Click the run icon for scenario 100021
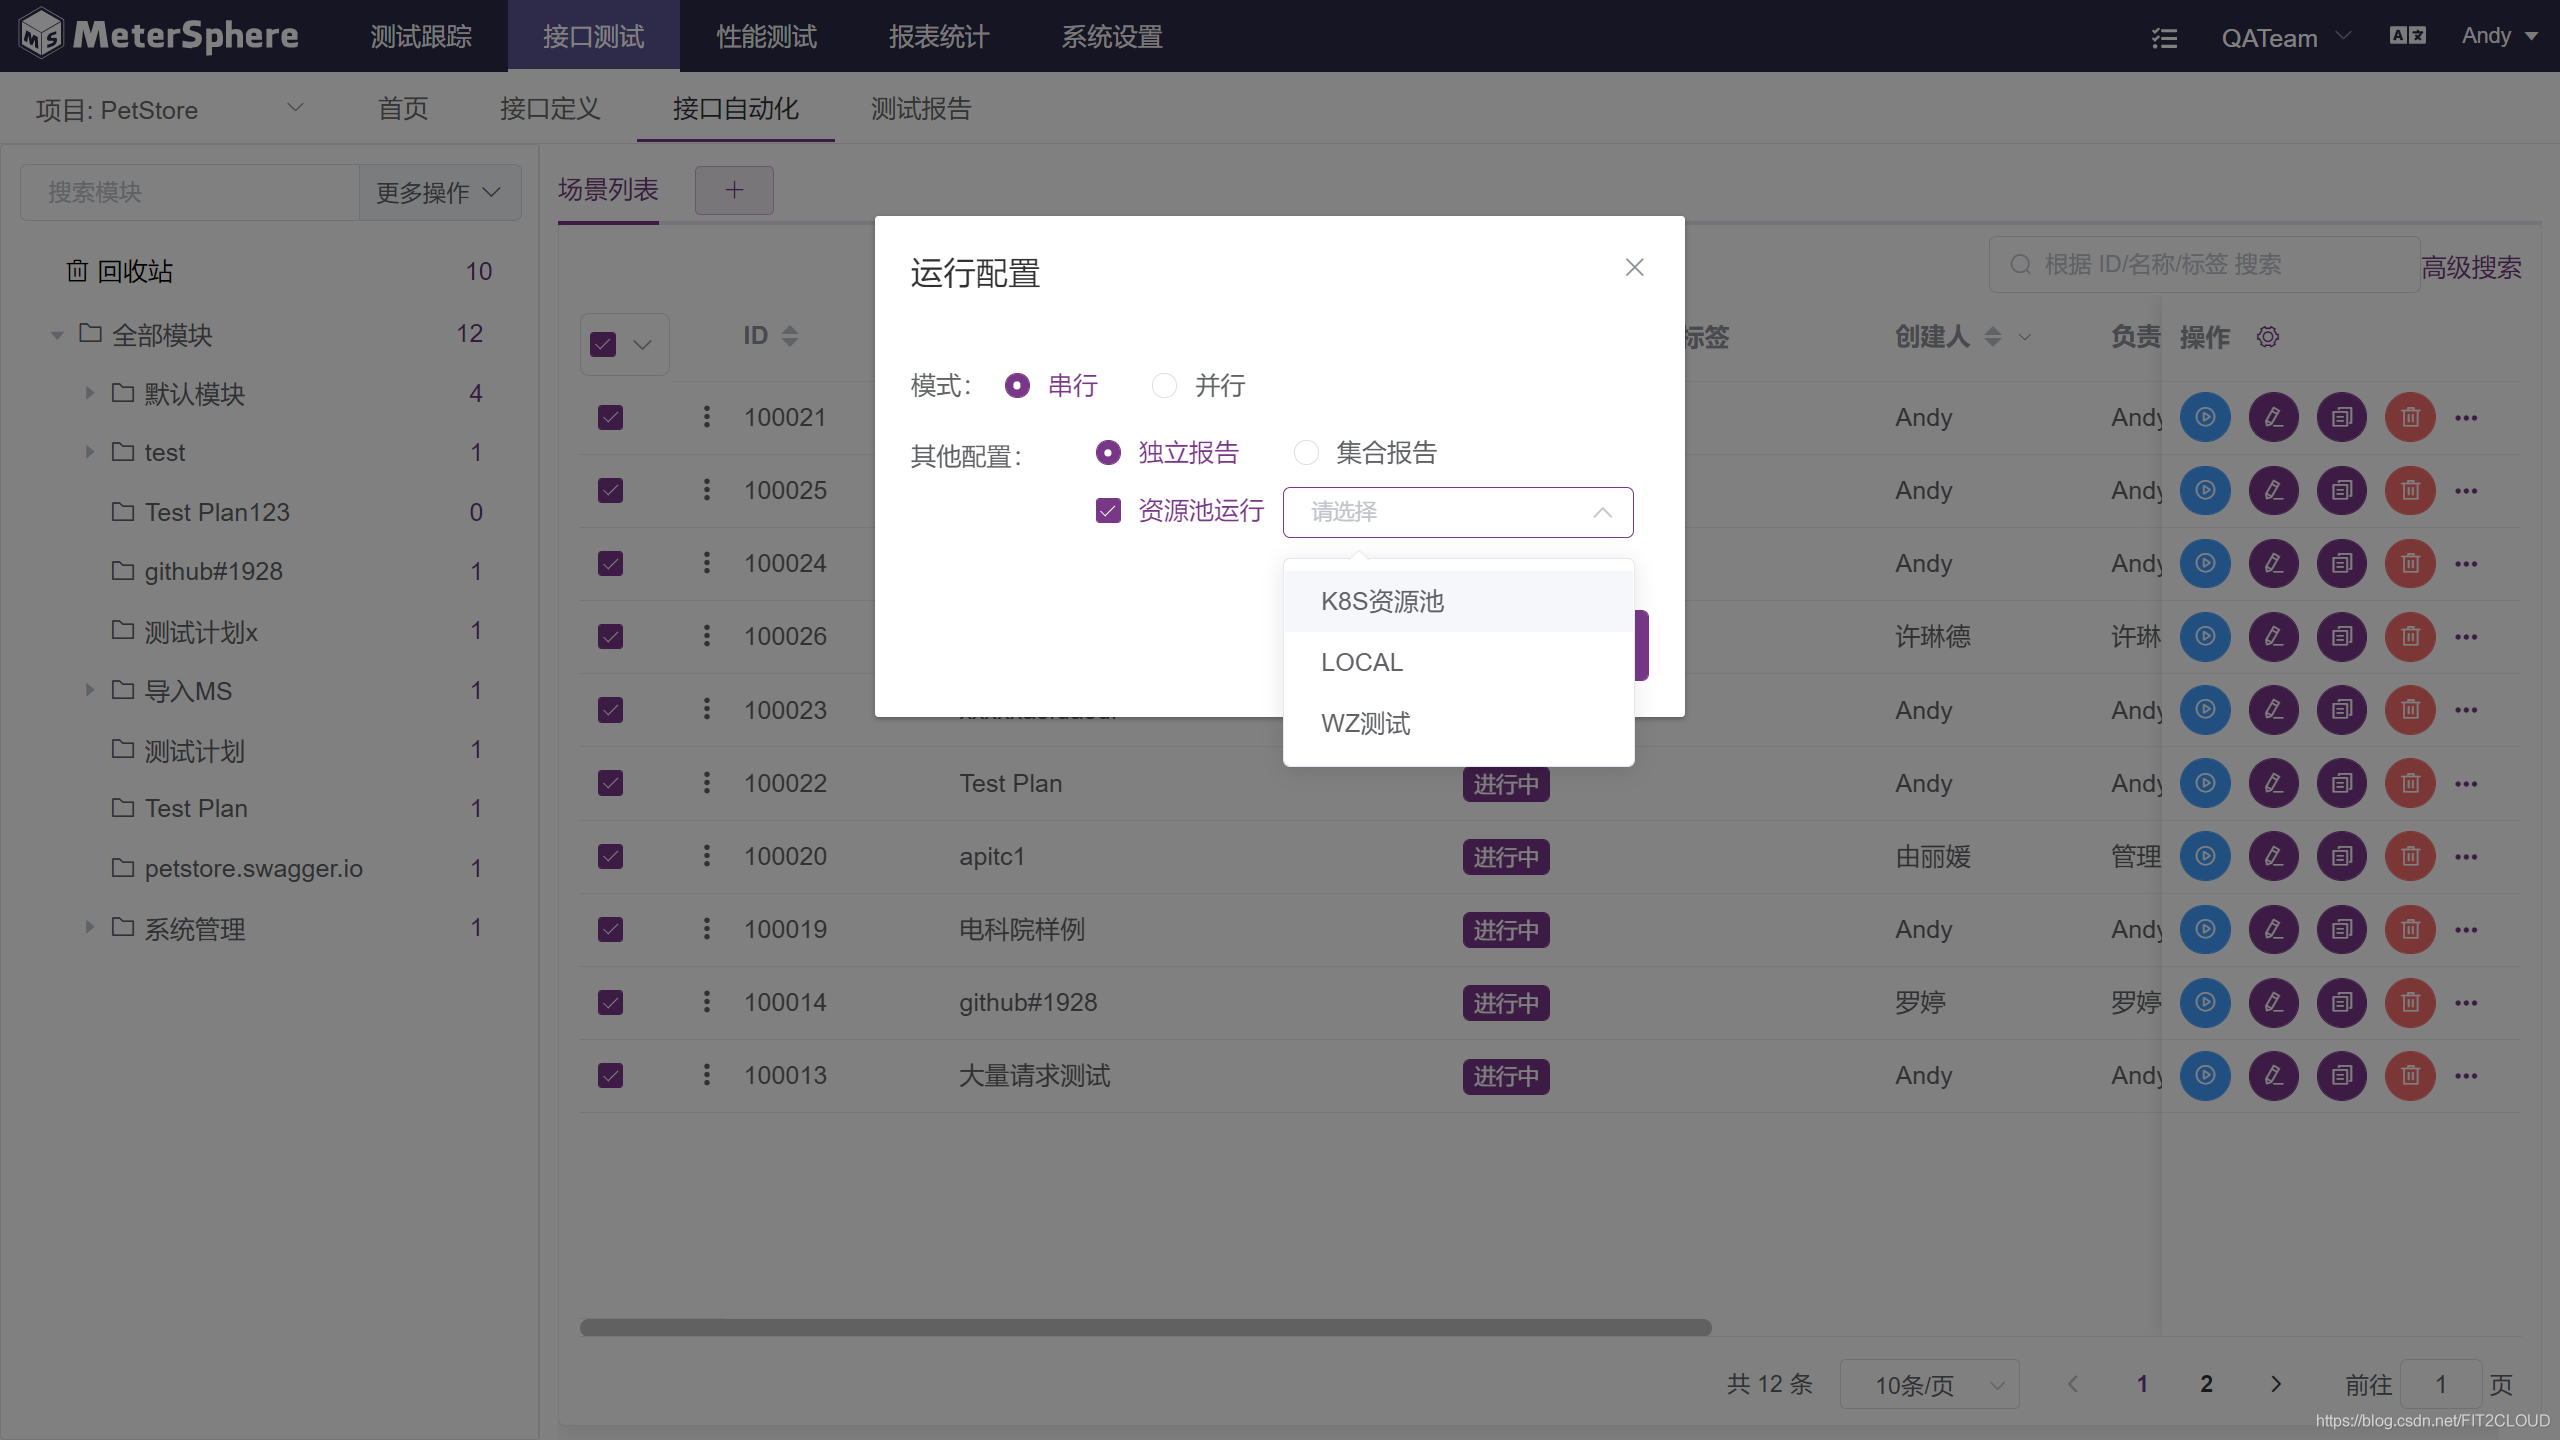 (2205, 417)
